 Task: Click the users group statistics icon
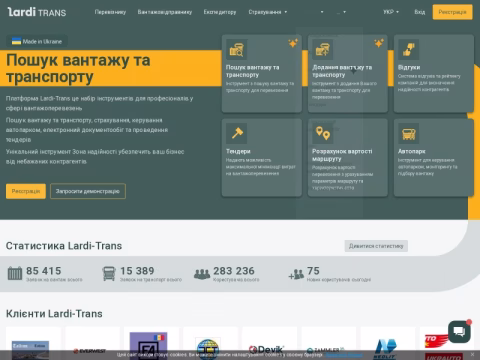pyautogui.click(x=202, y=274)
